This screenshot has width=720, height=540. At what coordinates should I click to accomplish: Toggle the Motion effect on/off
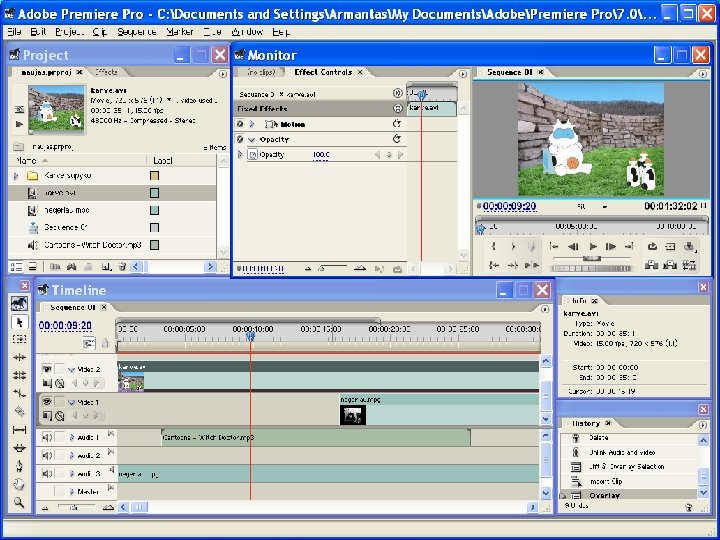pos(240,124)
